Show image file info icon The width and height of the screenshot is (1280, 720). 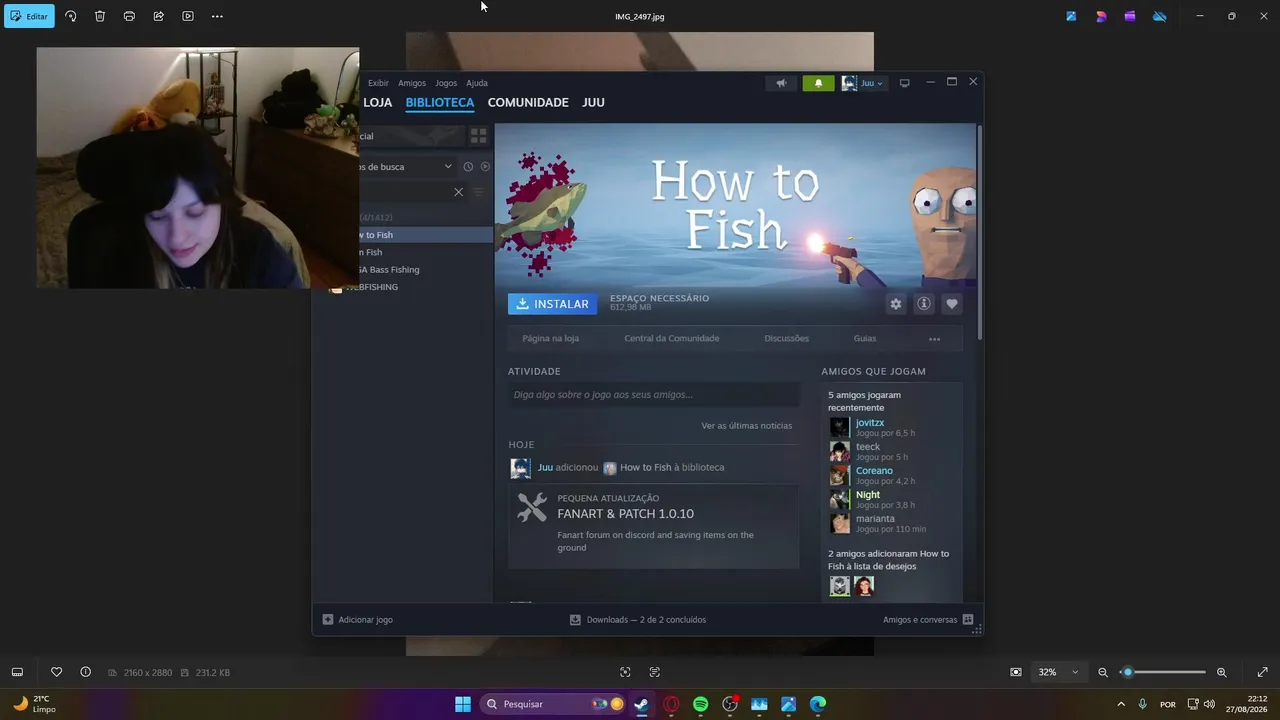pos(85,672)
